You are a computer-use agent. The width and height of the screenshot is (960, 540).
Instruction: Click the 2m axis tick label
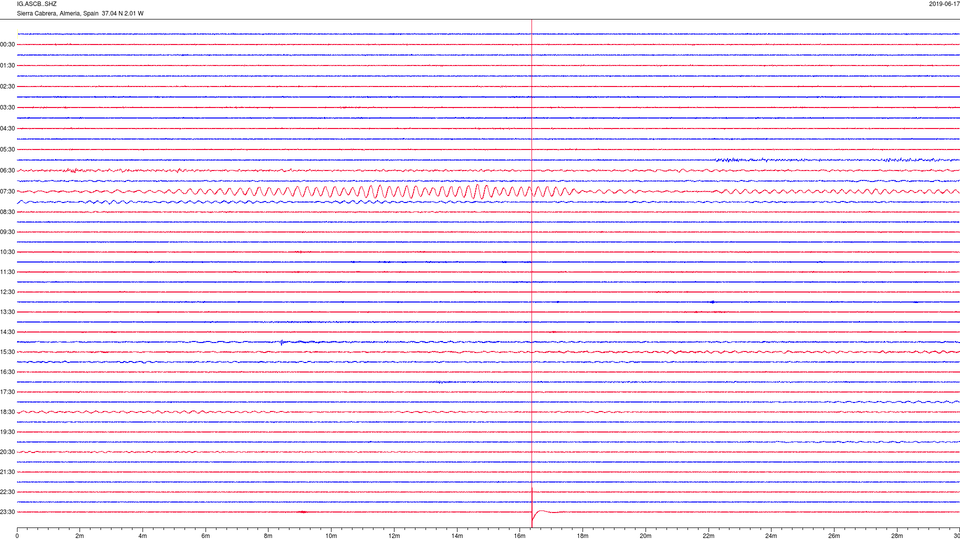[x=80, y=536]
